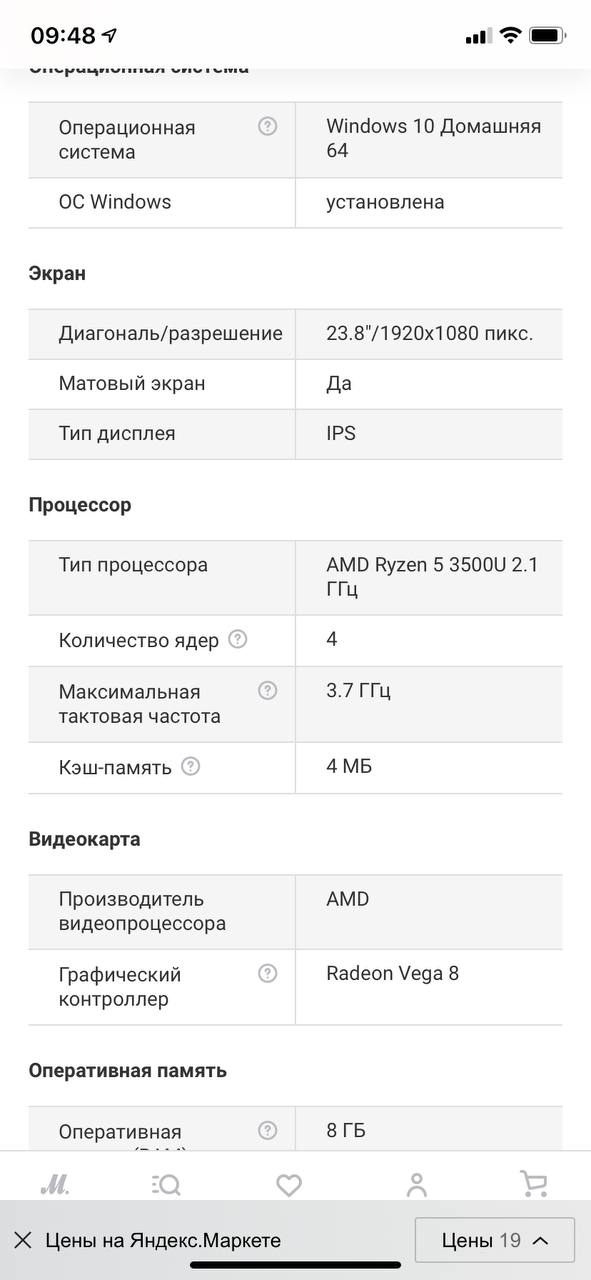Show help for Максимальная тактовая частота
The height and width of the screenshot is (1280, 591).
coord(267,690)
